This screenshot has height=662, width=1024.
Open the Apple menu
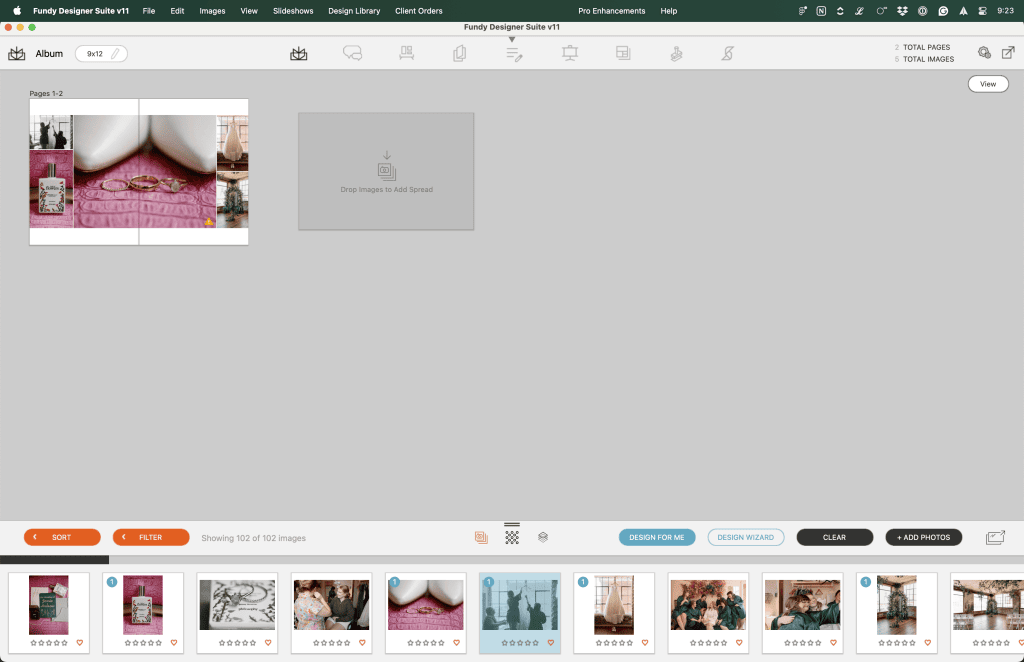(17, 10)
